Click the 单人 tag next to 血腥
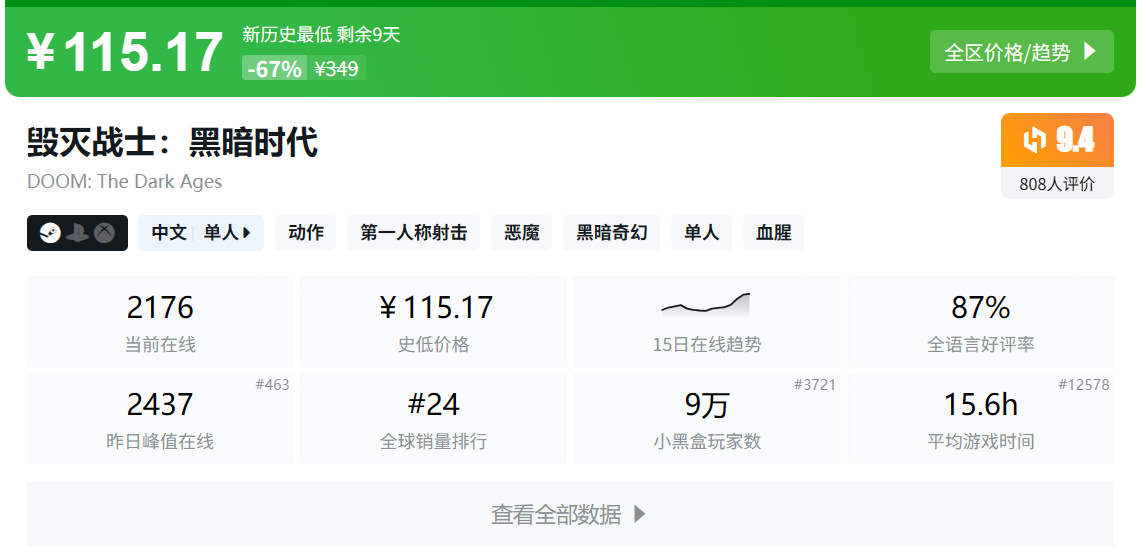 point(702,233)
